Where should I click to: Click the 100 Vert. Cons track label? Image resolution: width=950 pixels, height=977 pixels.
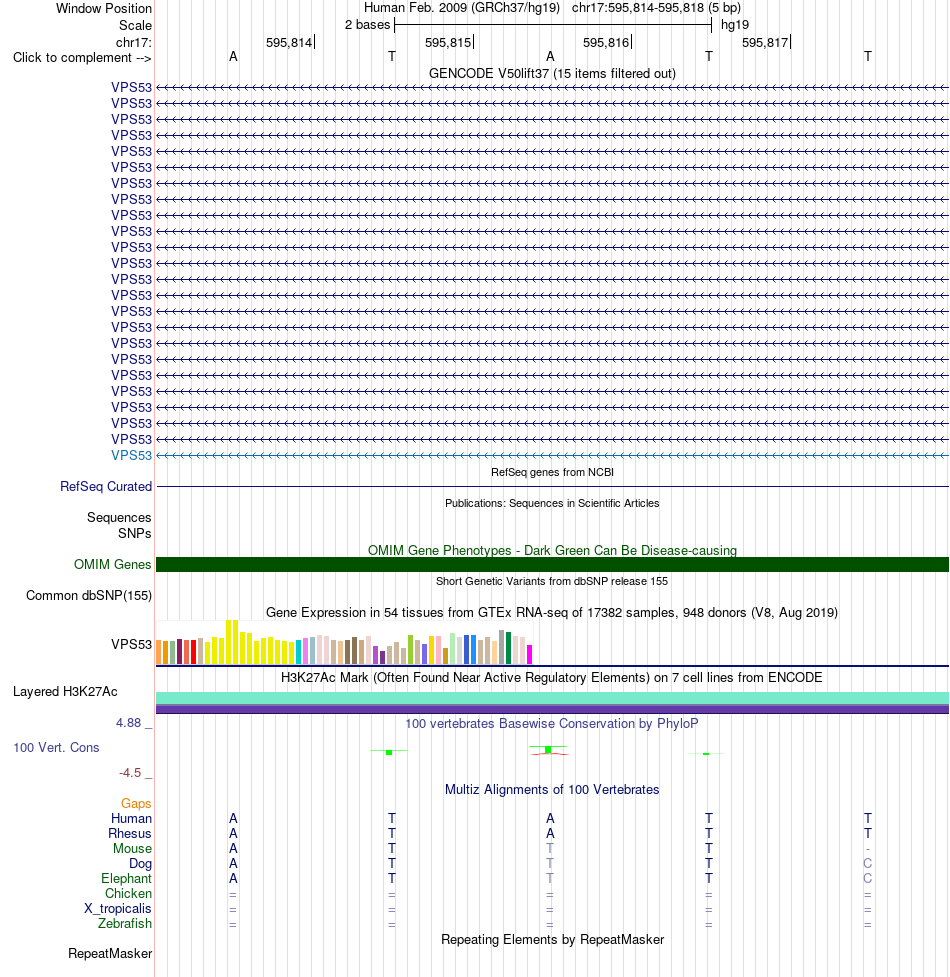56,748
